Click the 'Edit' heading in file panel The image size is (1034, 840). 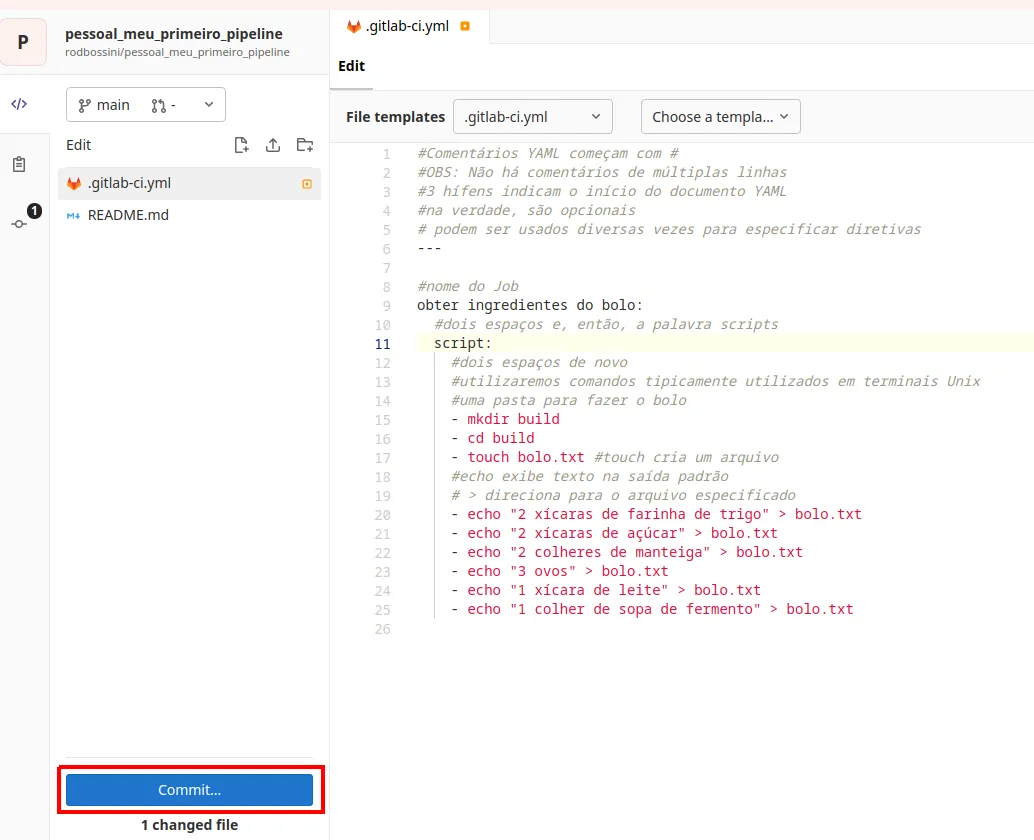78,145
